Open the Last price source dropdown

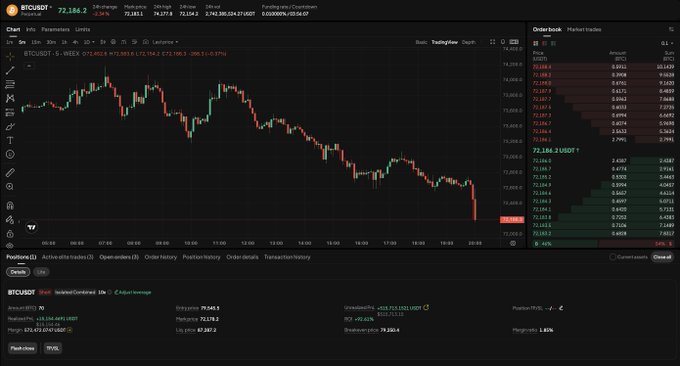[165, 42]
